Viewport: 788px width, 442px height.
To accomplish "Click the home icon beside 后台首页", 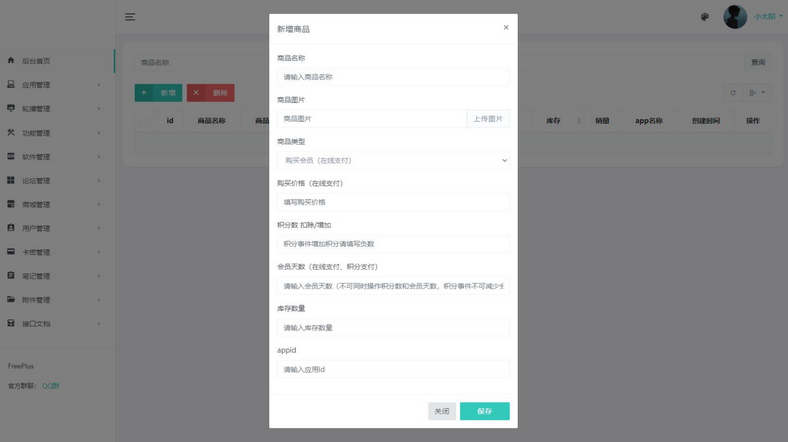I will (11, 60).
